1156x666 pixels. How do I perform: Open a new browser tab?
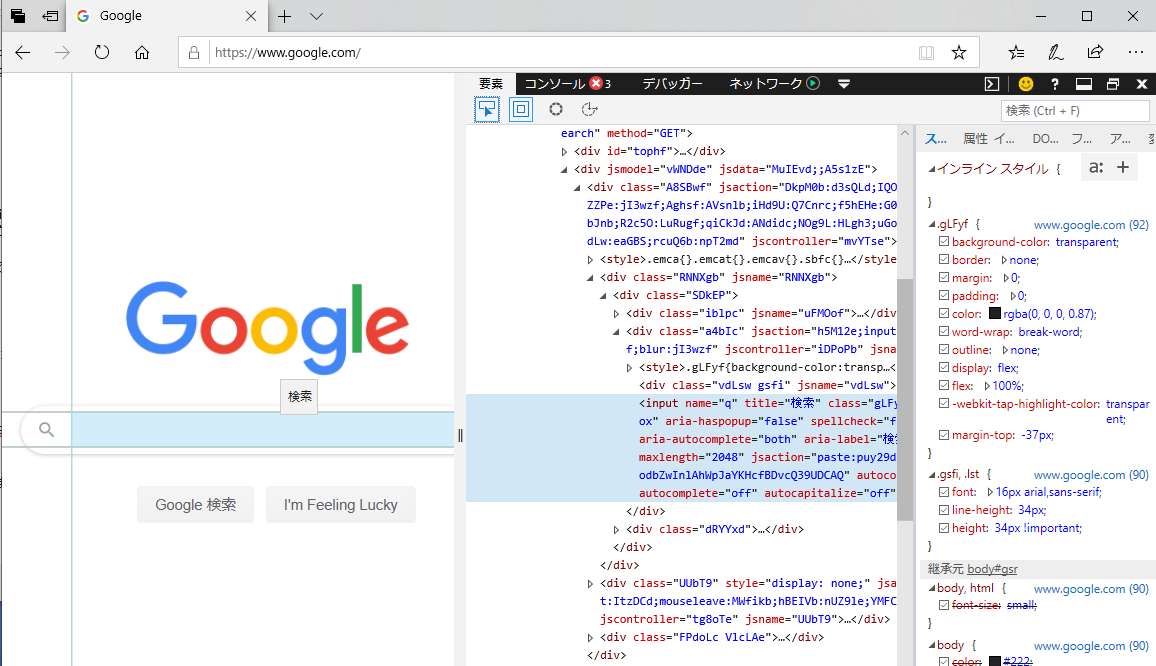tap(285, 16)
